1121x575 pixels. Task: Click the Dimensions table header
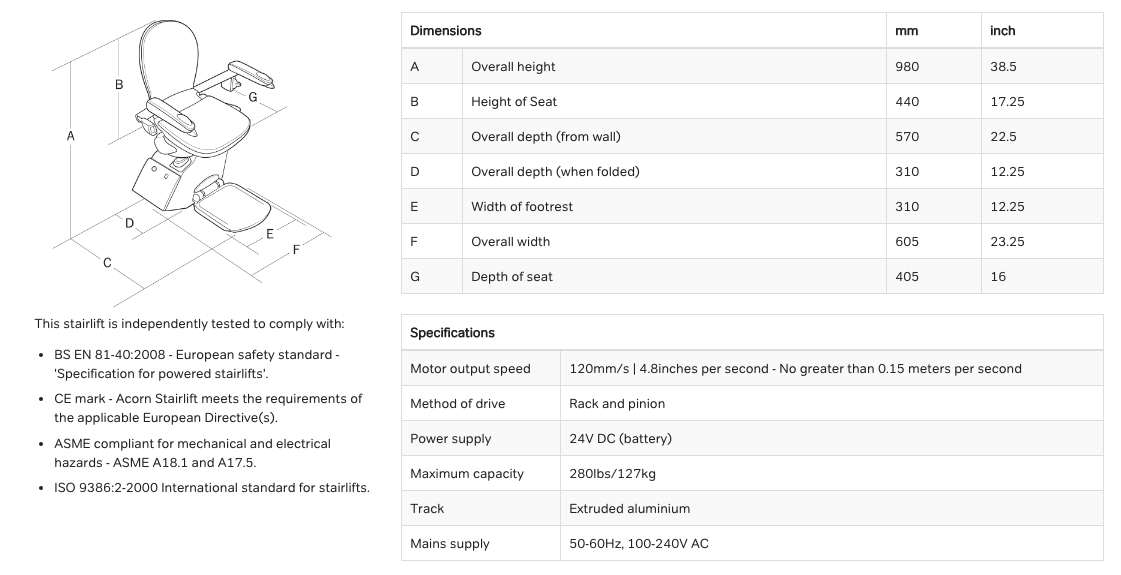[446, 31]
